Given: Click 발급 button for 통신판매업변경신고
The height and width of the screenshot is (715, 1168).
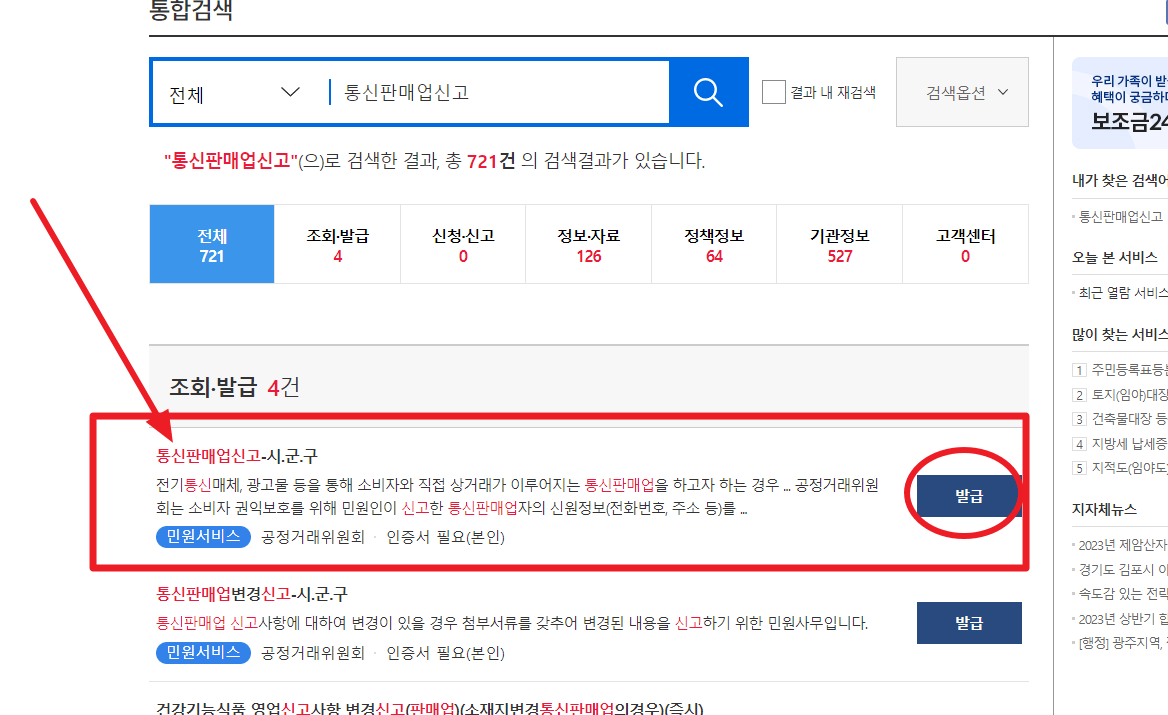Looking at the screenshot, I should (968, 622).
